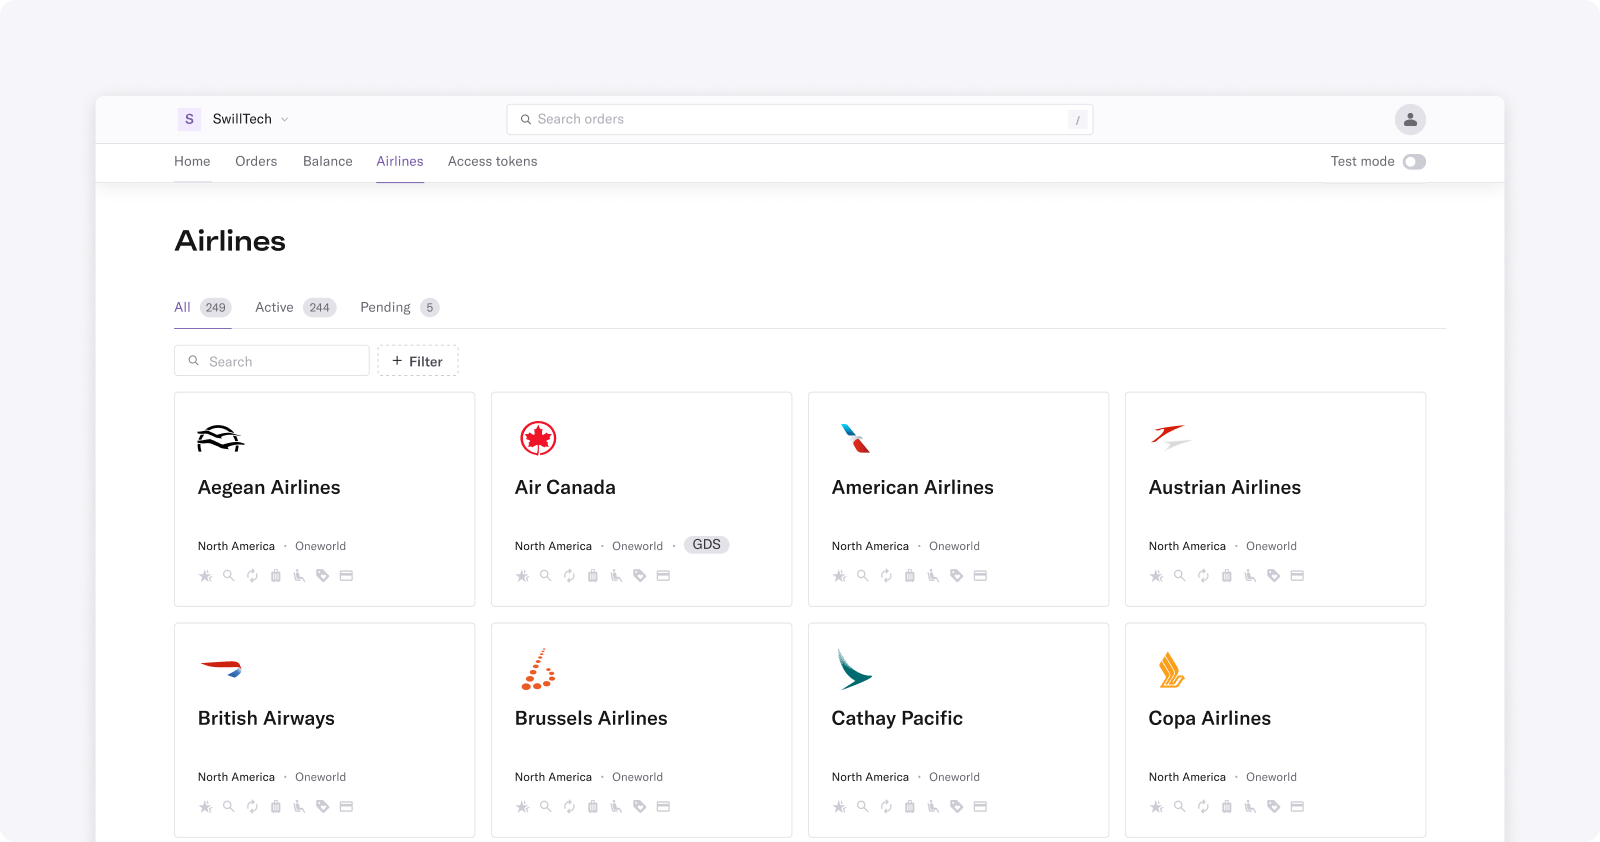Open Aegean Airlines card title
This screenshot has width=1600, height=842.
coord(269,488)
